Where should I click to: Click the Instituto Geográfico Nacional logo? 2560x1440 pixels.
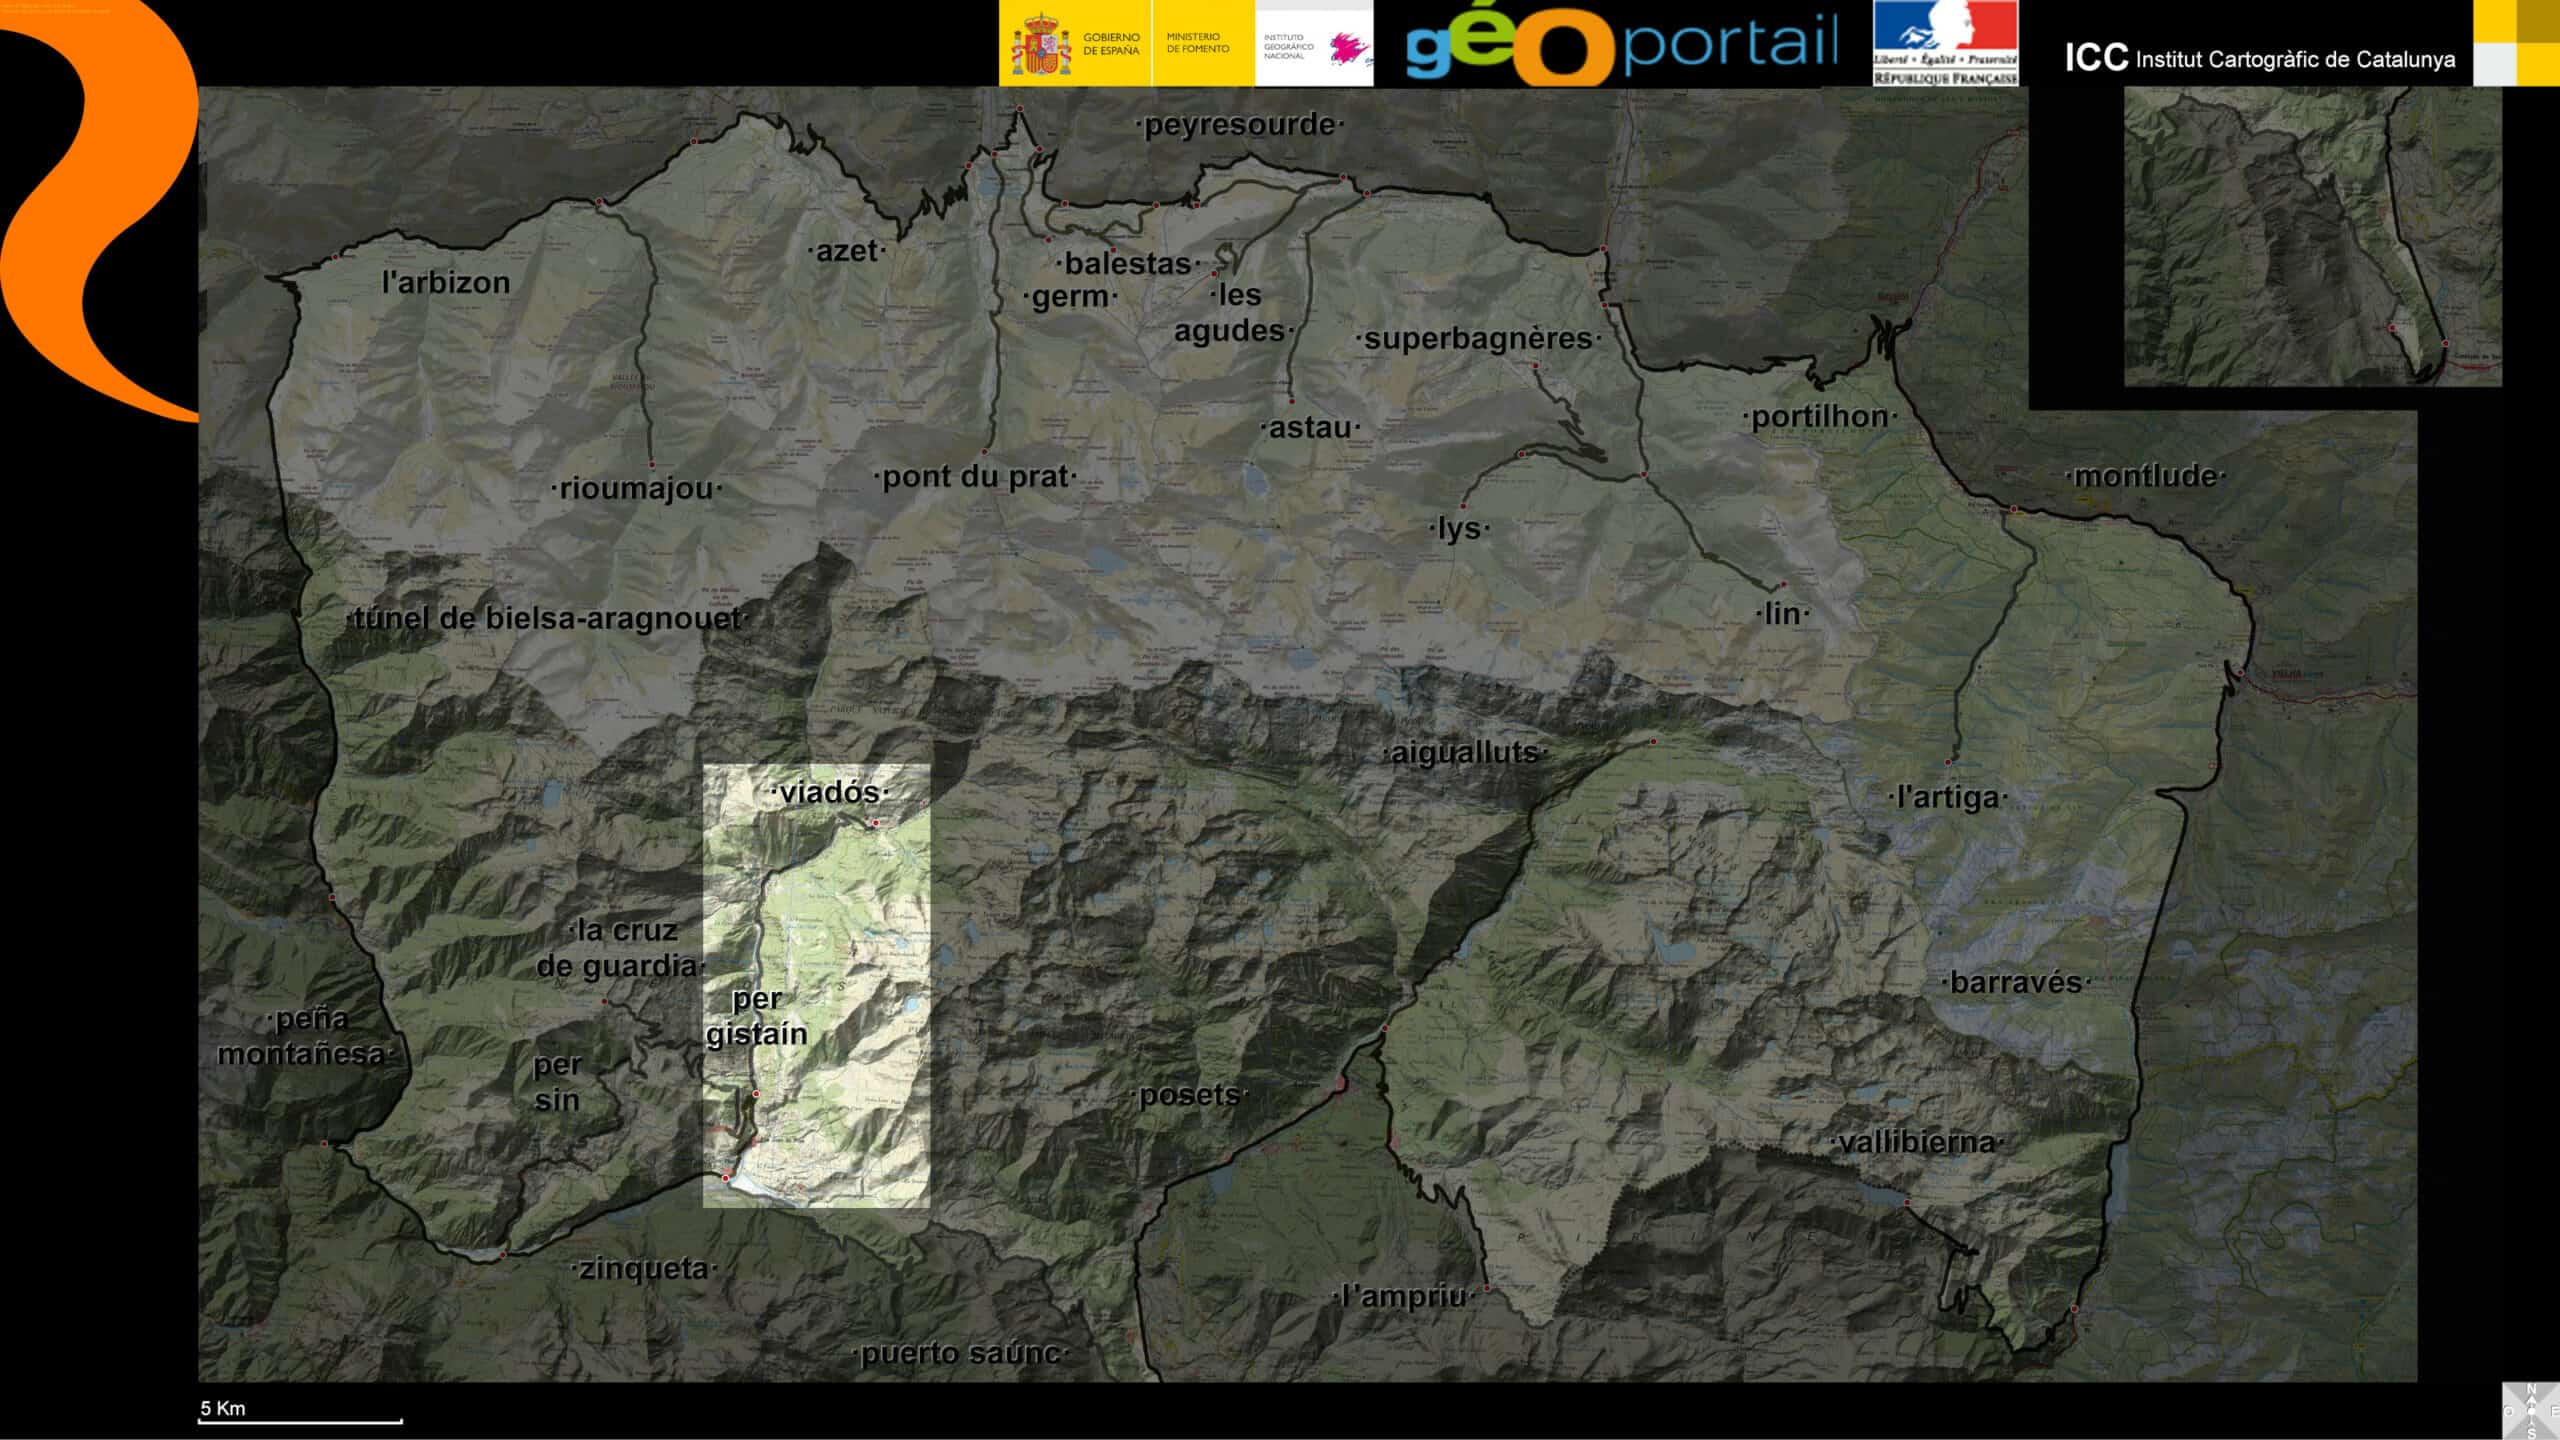click(1314, 45)
